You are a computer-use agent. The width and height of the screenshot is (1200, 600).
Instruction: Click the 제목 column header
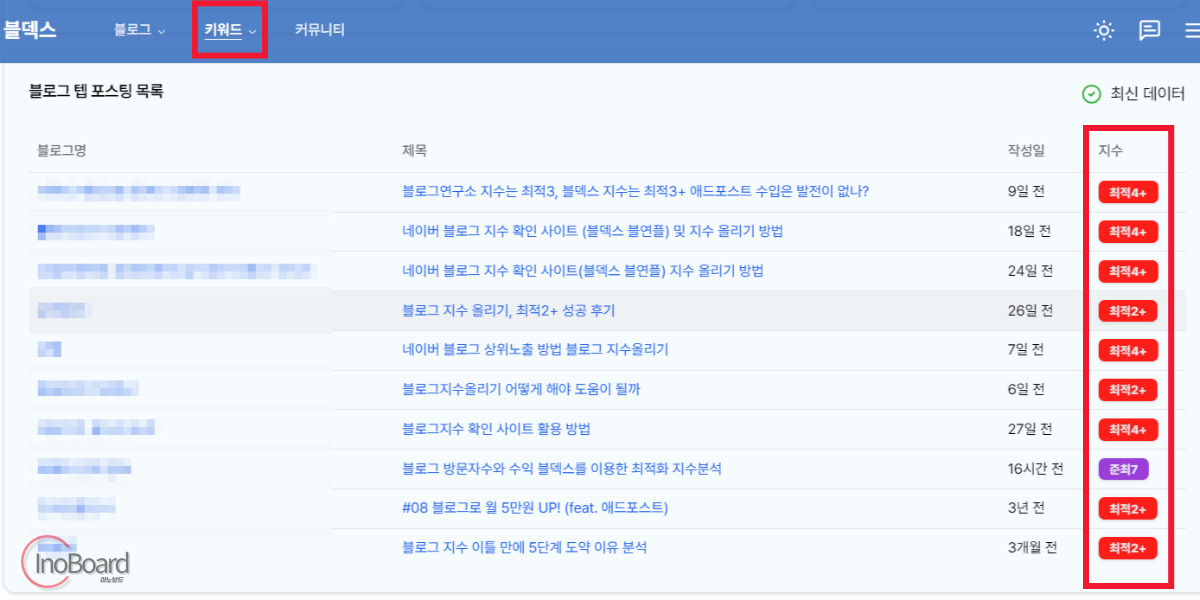pyautogui.click(x=414, y=151)
